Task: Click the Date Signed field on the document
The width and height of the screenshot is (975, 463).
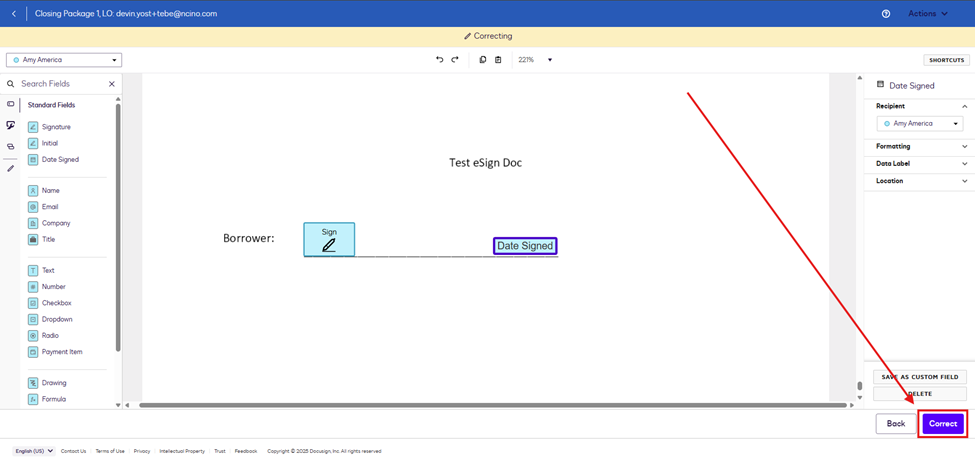Action: pyautogui.click(x=525, y=246)
